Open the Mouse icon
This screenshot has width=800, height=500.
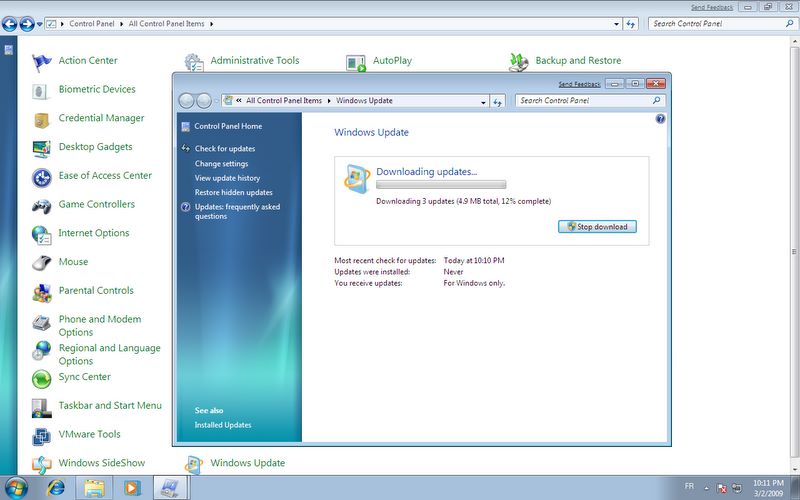point(41,263)
